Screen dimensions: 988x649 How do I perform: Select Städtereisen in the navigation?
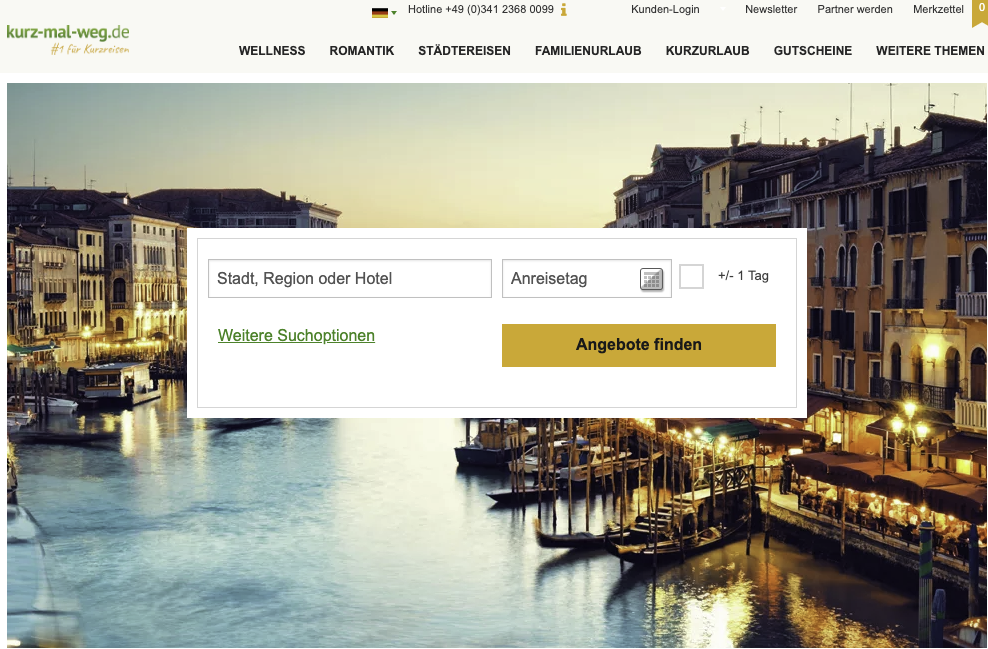tap(464, 50)
